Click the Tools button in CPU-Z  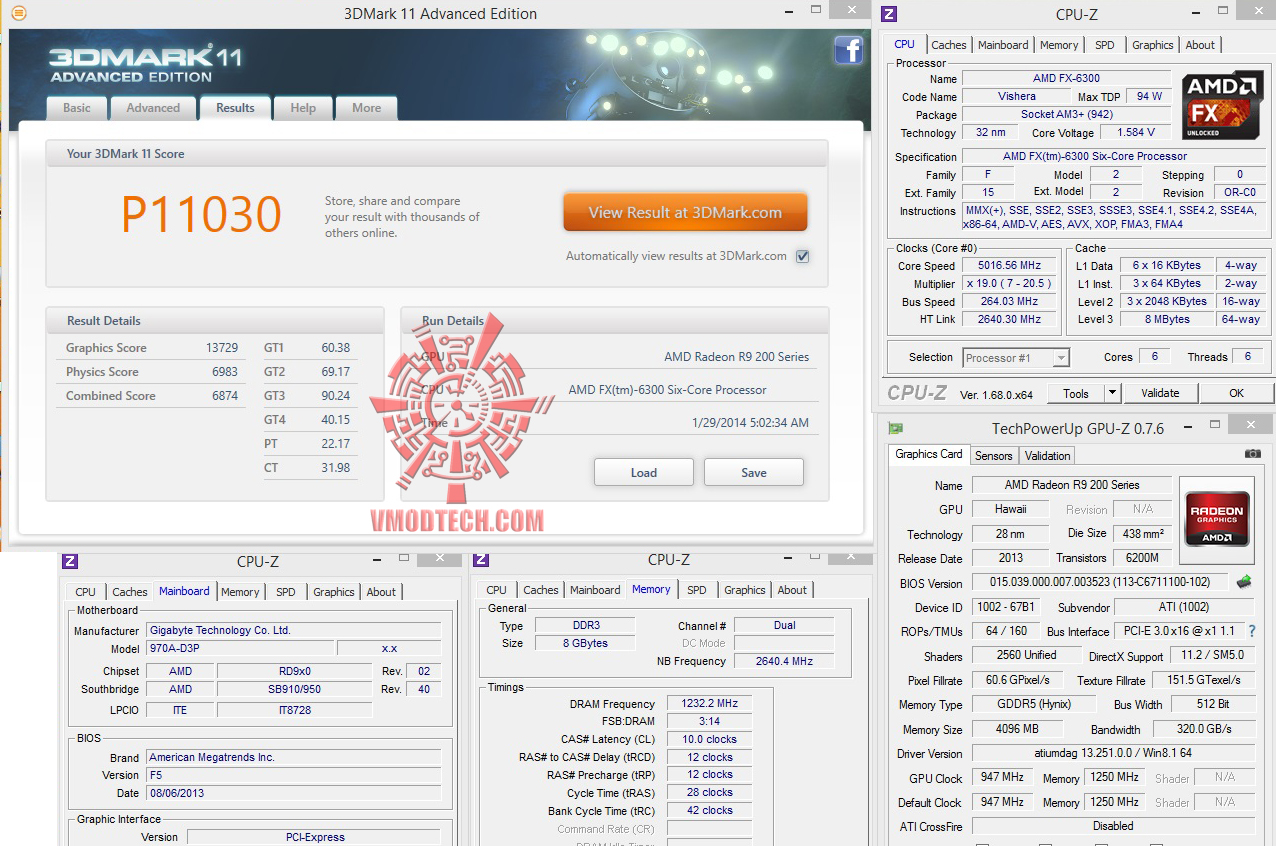click(x=1076, y=393)
